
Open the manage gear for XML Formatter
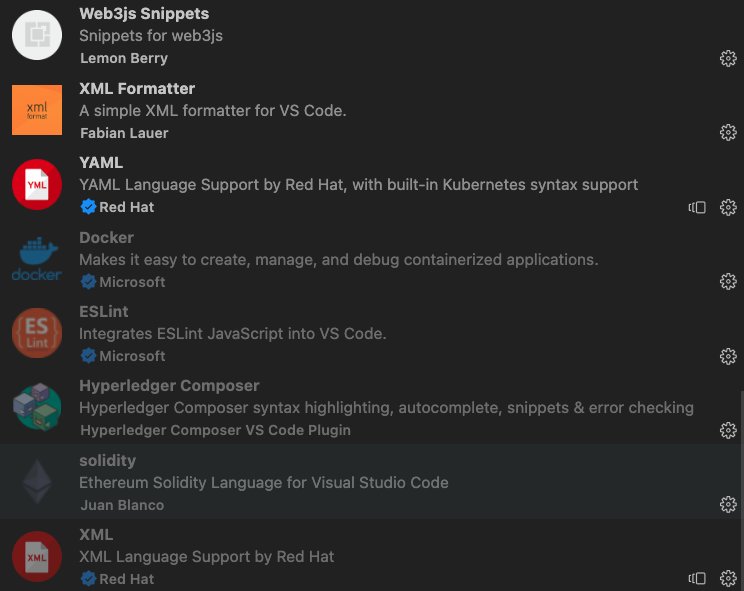(x=728, y=132)
